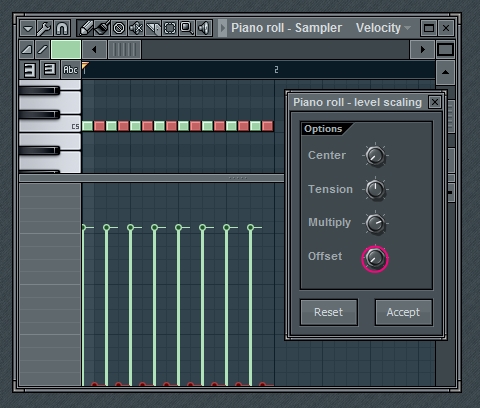The height and width of the screenshot is (408, 480).
Task: Select the Draw pencil tool
Action: [85, 28]
